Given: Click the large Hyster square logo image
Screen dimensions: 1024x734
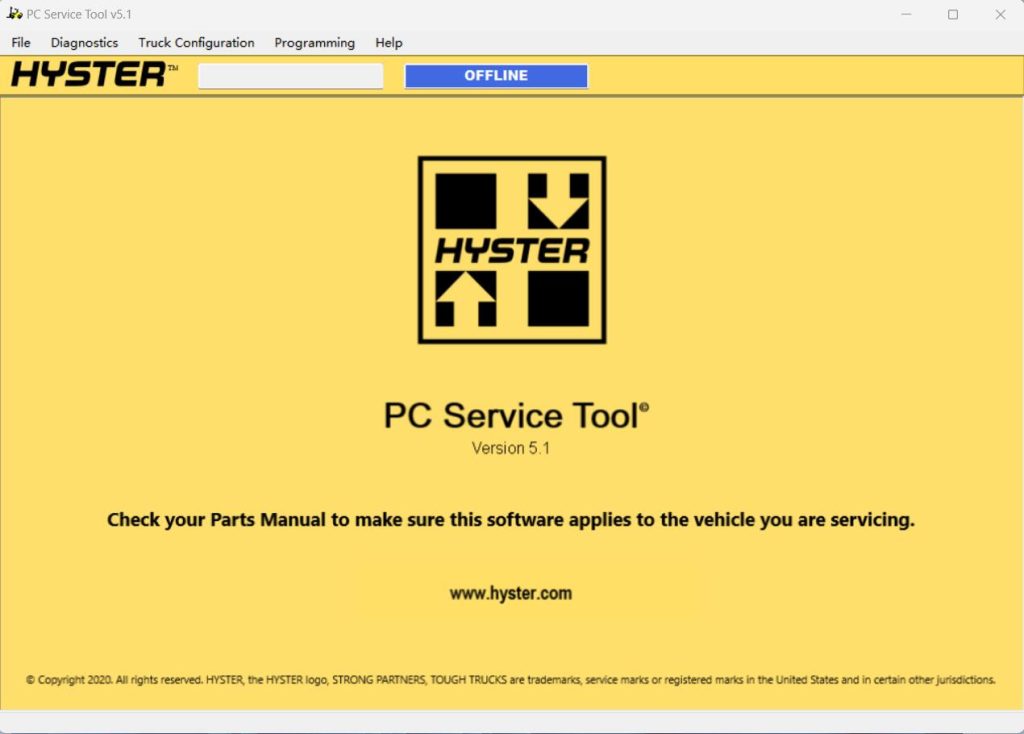Looking at the screenshot, I should 511,250.
